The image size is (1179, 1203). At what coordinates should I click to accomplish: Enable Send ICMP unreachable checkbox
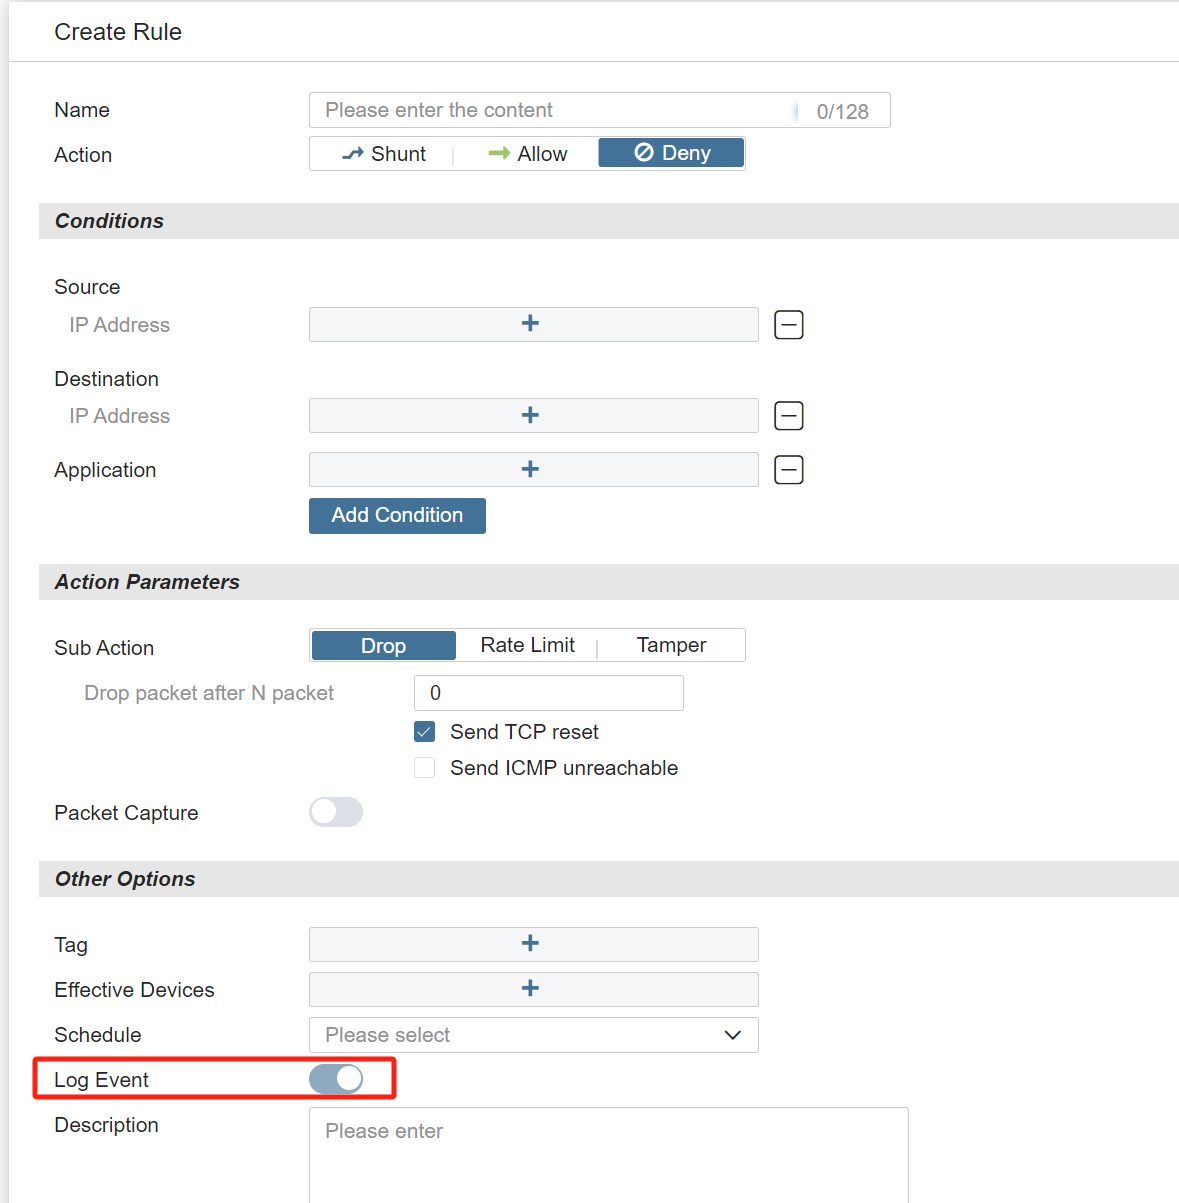coord(425,768)
